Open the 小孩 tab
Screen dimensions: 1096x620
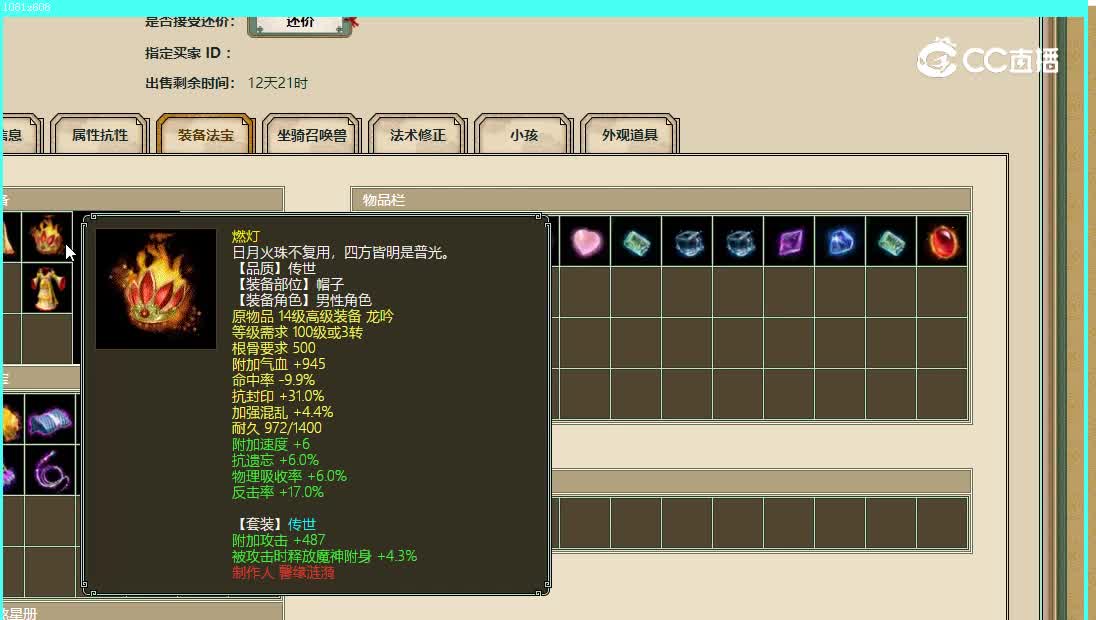click(x=524, y=134)
